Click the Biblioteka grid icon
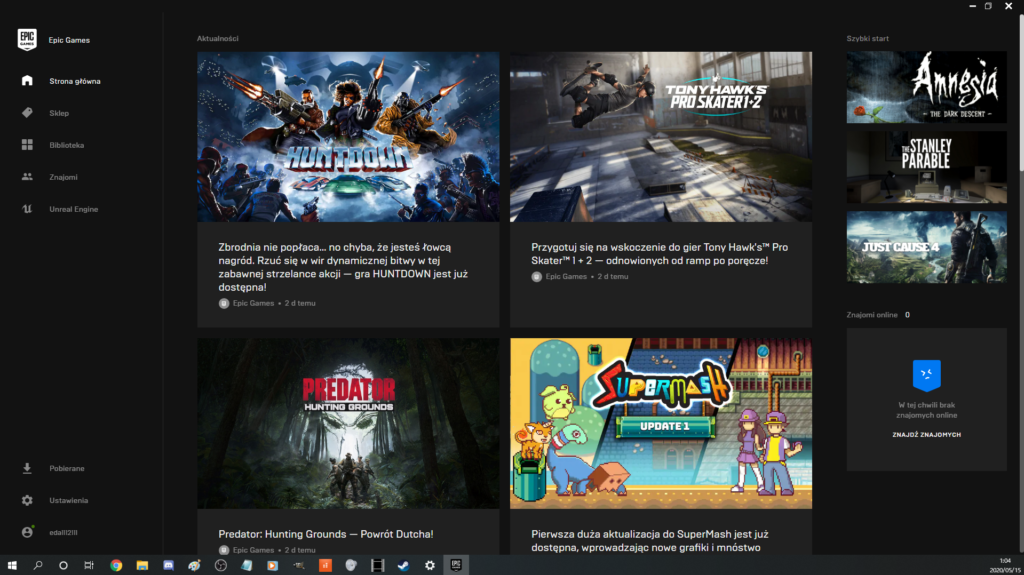The image size is (1024, 575). click(27, 144)
